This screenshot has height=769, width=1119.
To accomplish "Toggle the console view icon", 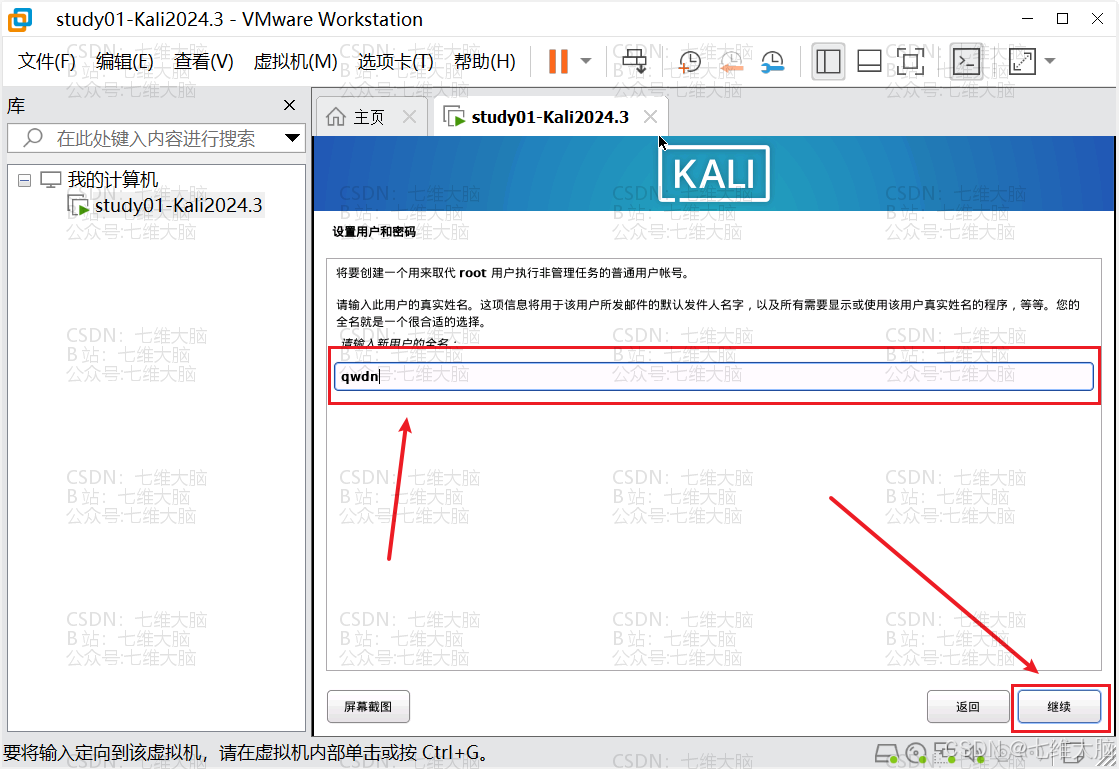I will 967,61.
